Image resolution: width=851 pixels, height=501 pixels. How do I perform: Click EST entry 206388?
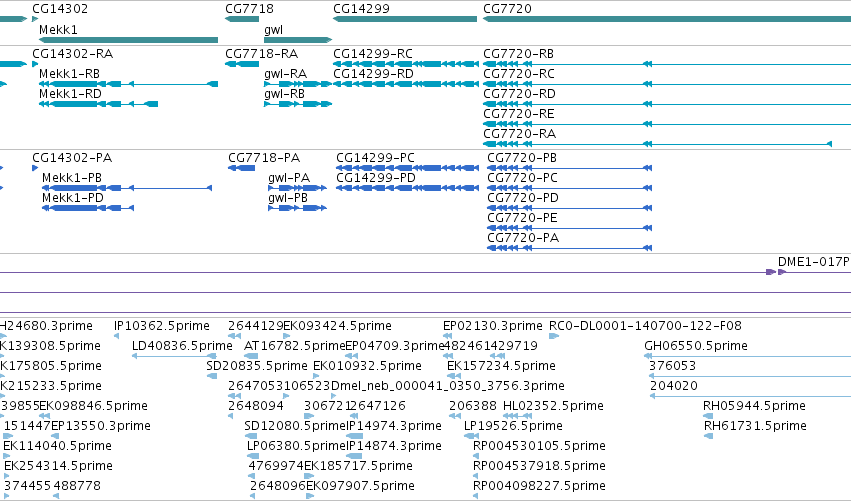point(473,406)
